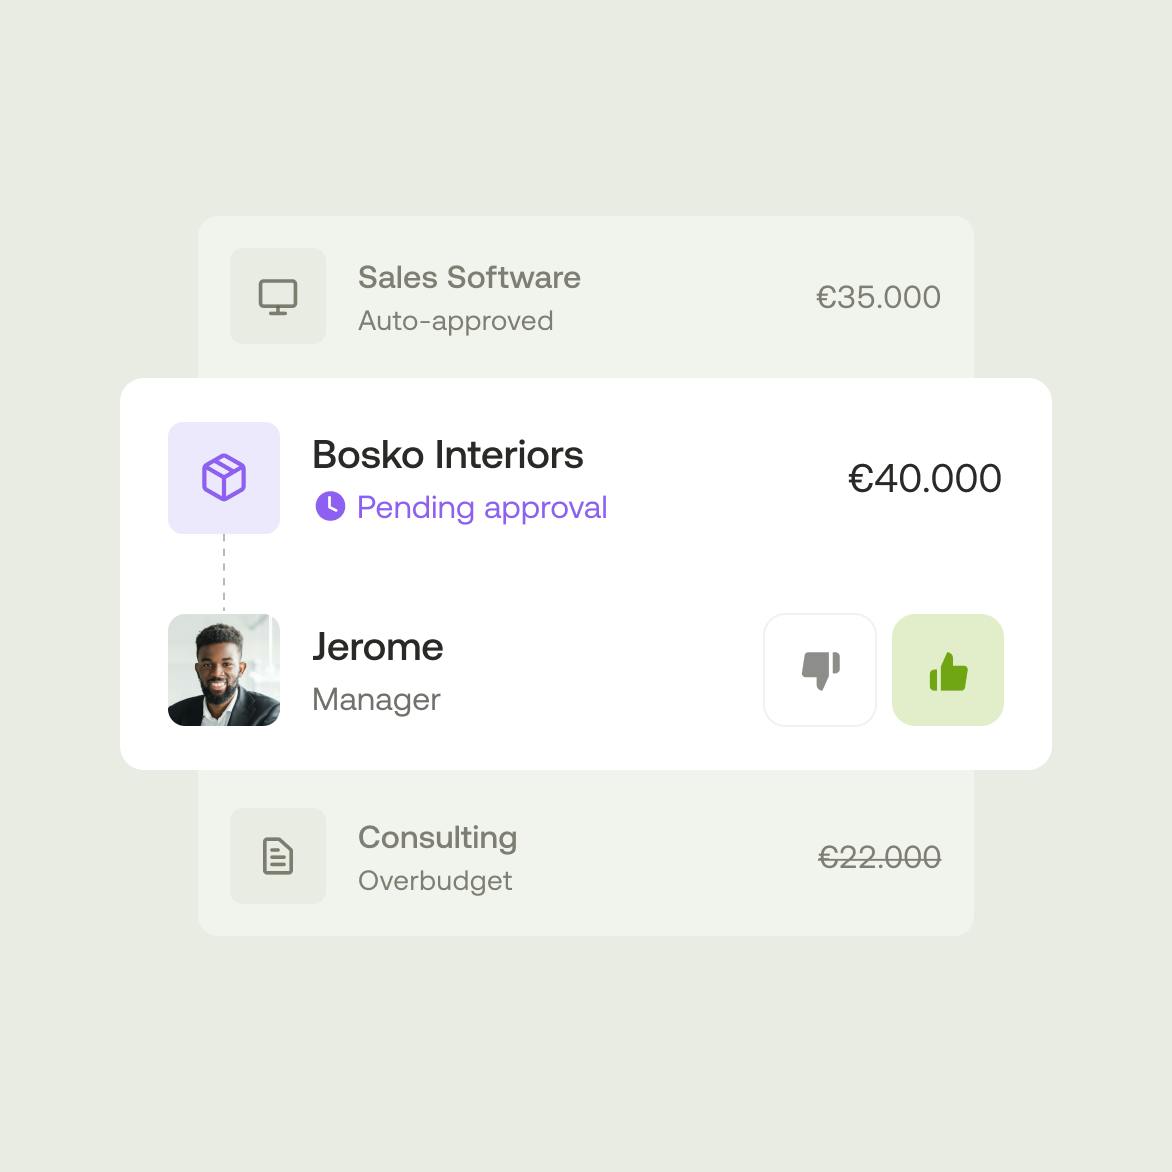
Task: Click the document icon beside Consulting
Action: click(278, 856)
